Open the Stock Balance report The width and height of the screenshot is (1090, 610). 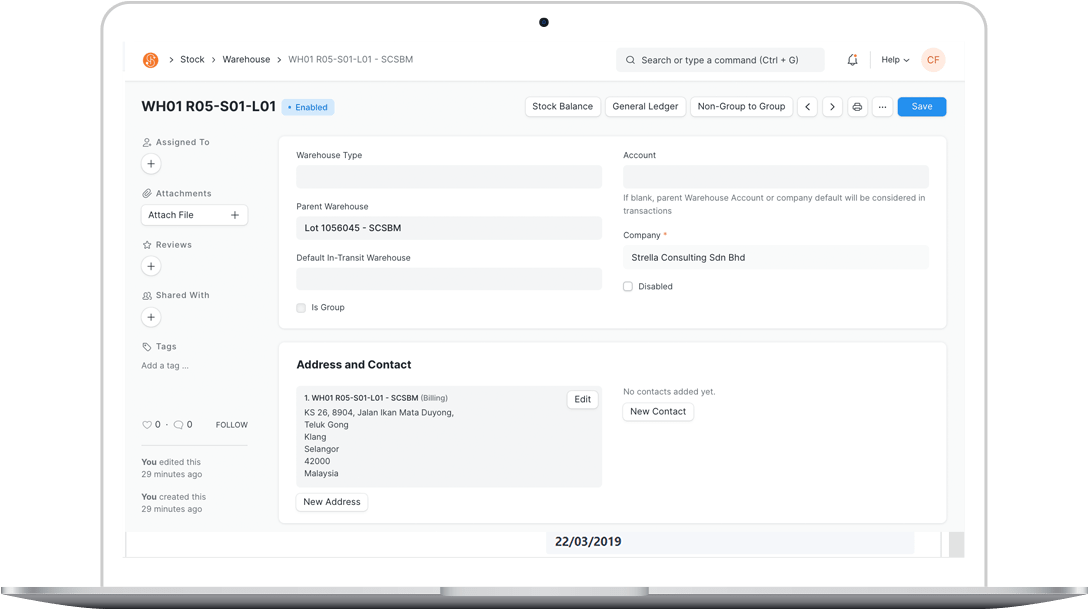(562, 107)
